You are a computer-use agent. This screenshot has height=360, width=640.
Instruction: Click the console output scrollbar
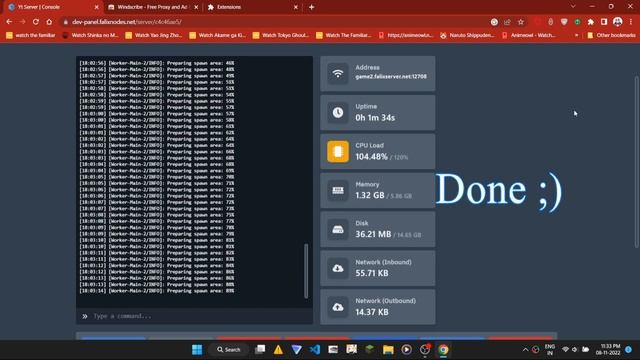click(306, 271)
